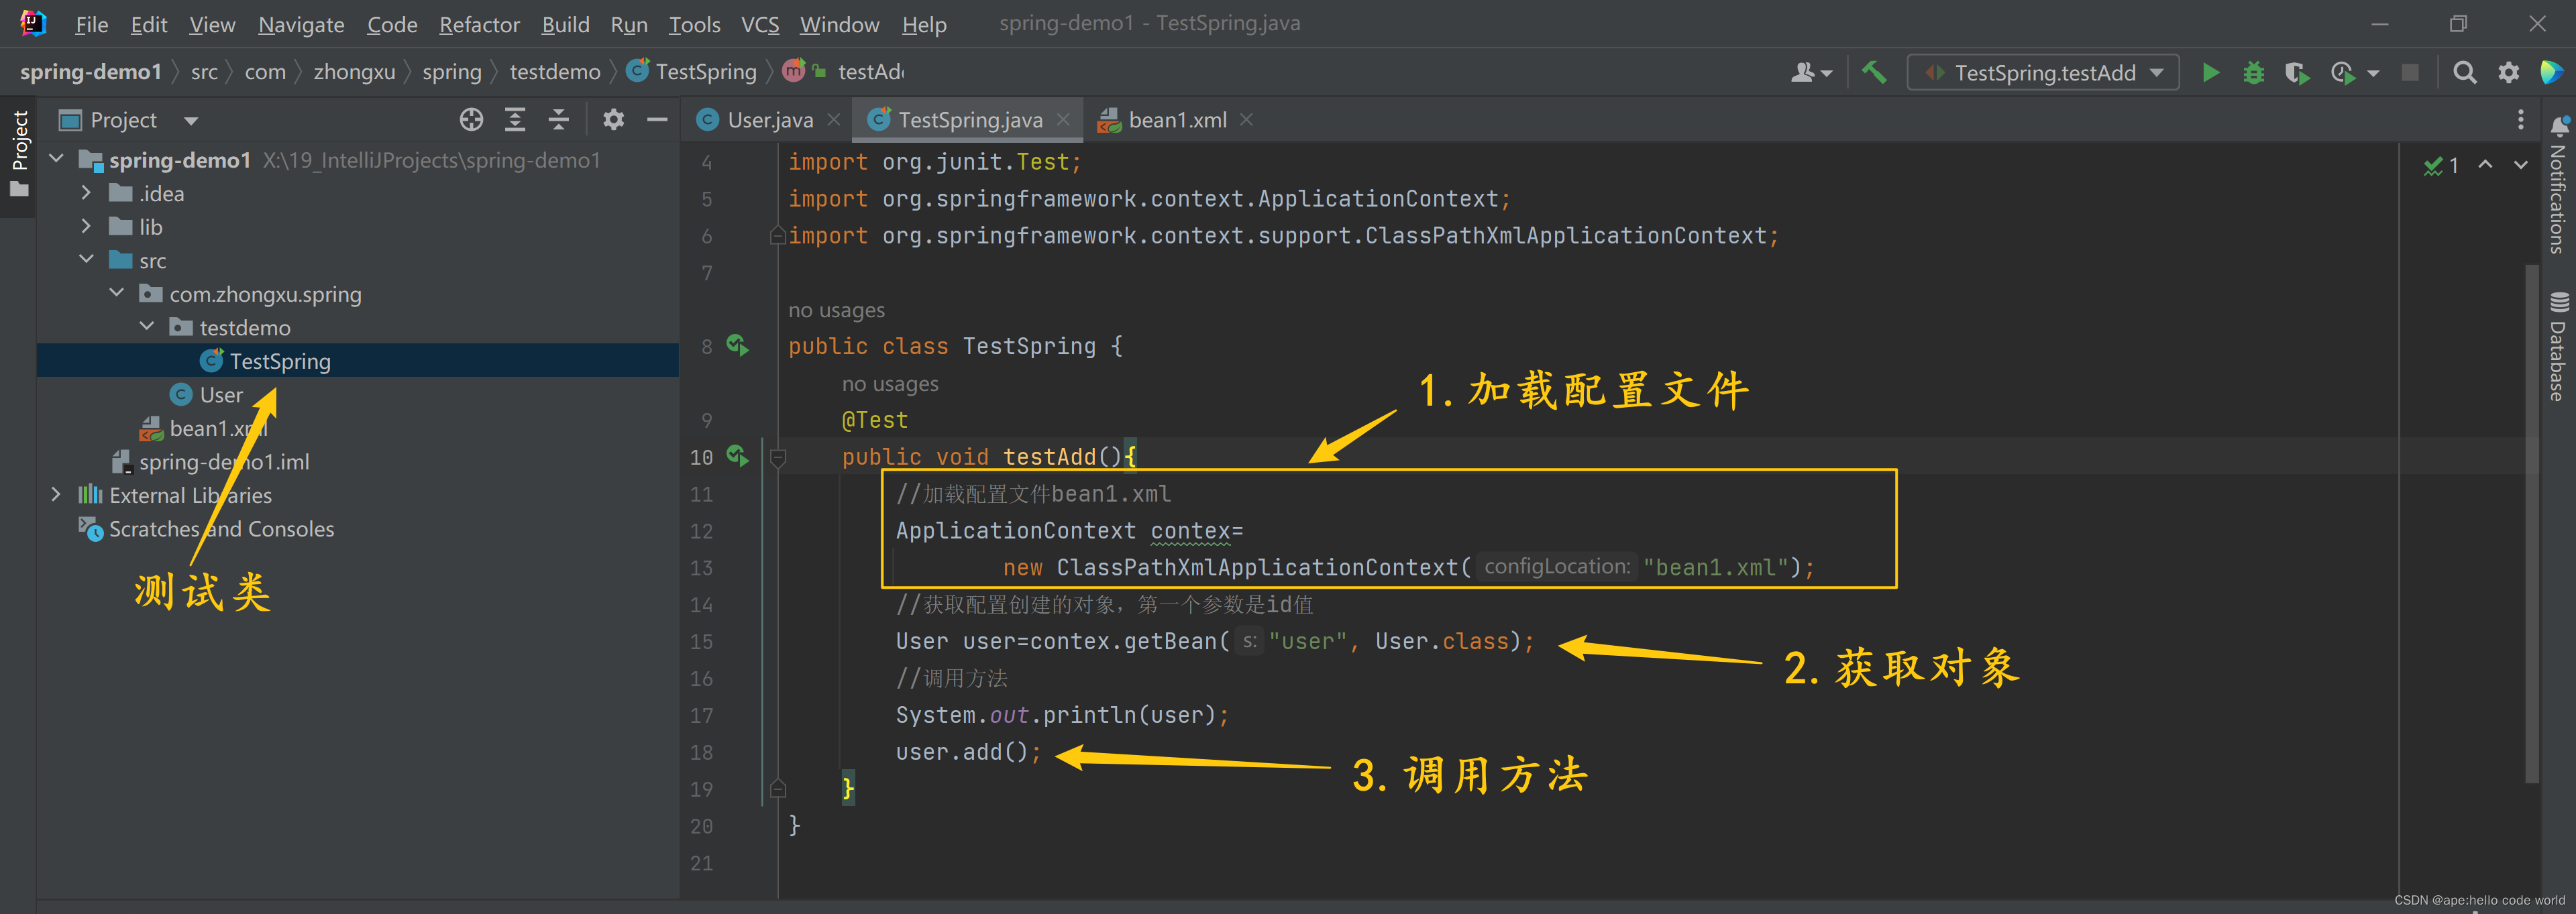Expand the .idea folder

[x=86, y=193]
